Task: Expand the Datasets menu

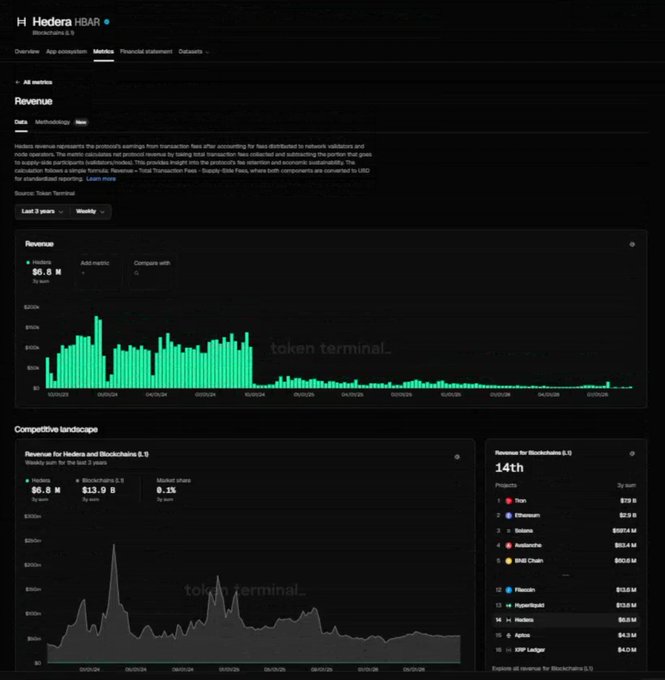Action: tap(193, 52)
